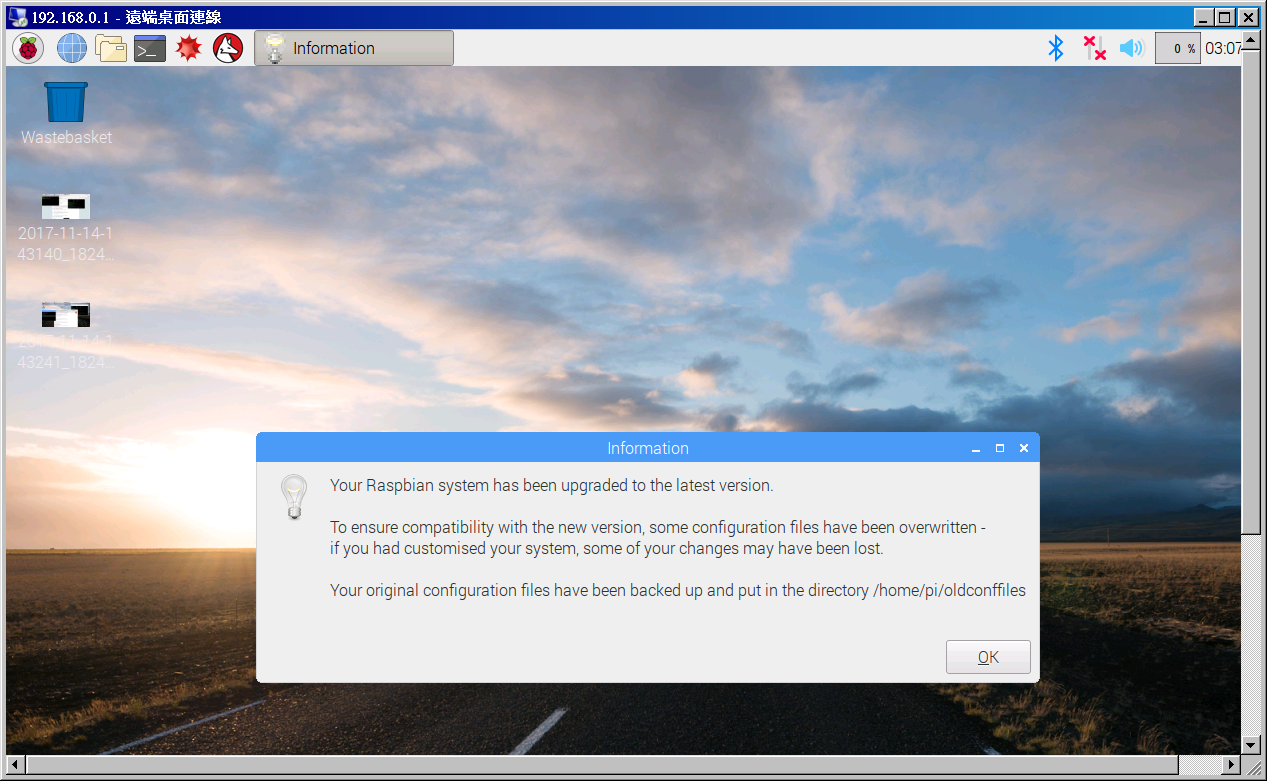The image size is (1267, 781).
Task: Select the Wastebasket desktop icon
Action: click(66, 103)
